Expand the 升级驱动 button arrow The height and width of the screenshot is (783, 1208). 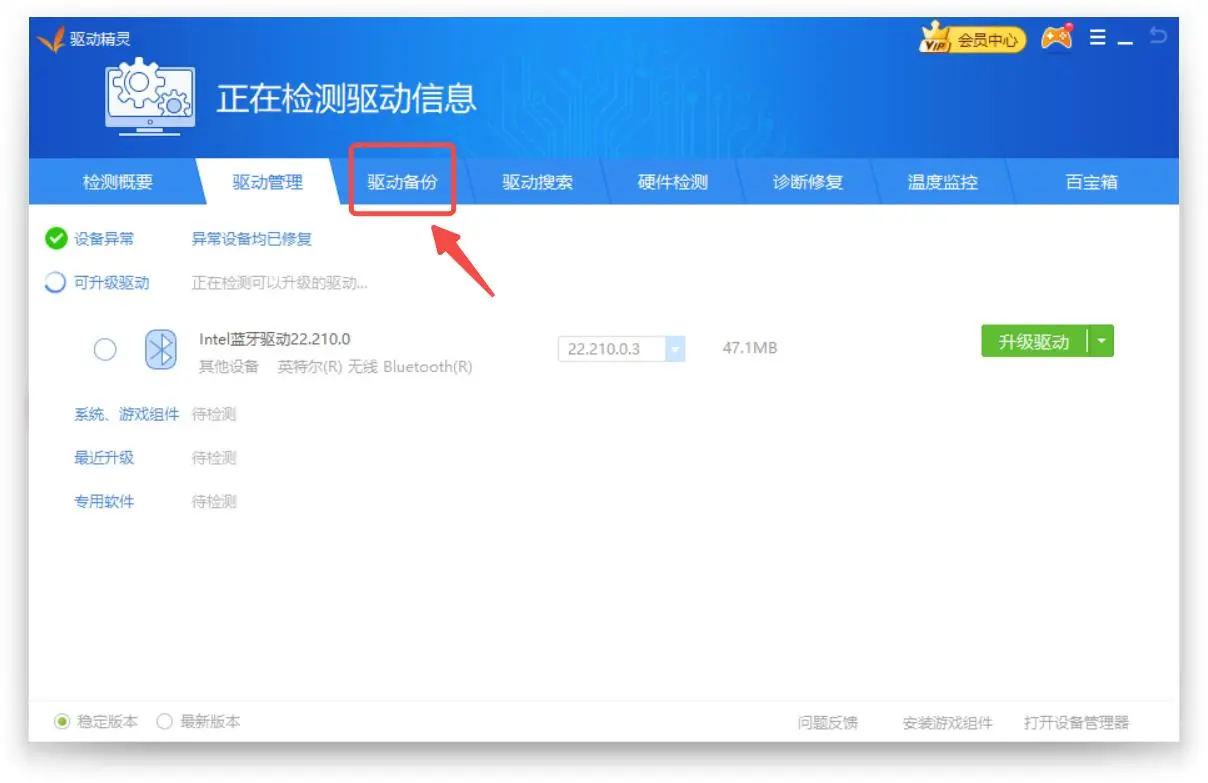pos(1101,341)
